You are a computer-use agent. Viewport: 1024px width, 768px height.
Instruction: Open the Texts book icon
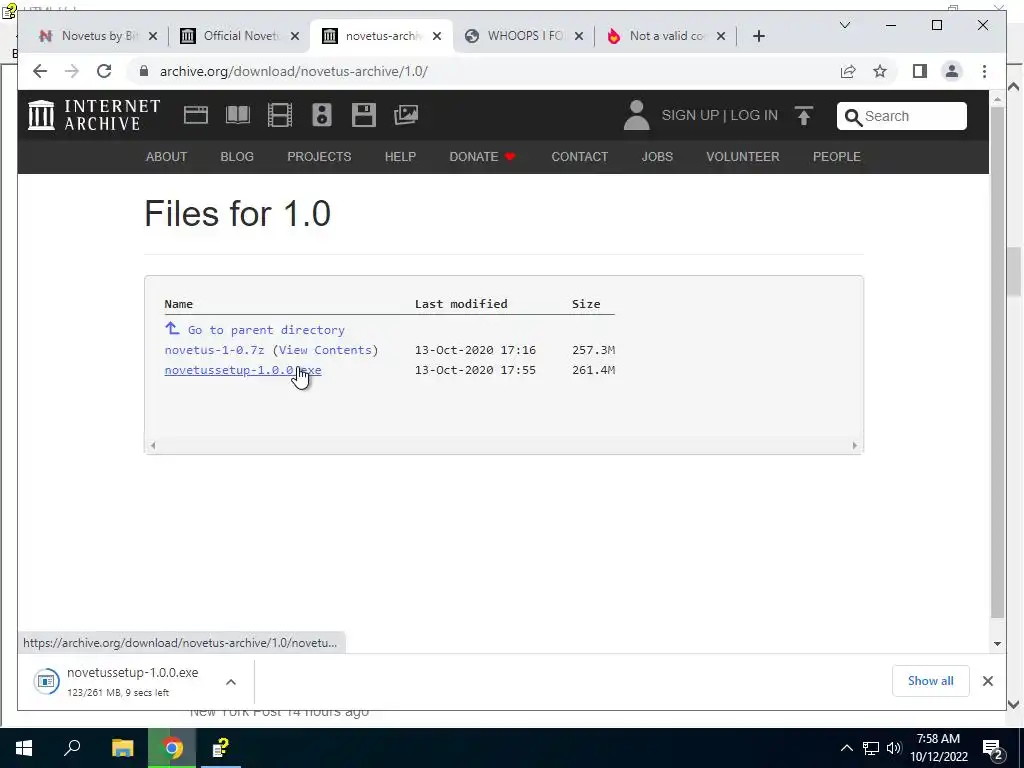point(238,115)
